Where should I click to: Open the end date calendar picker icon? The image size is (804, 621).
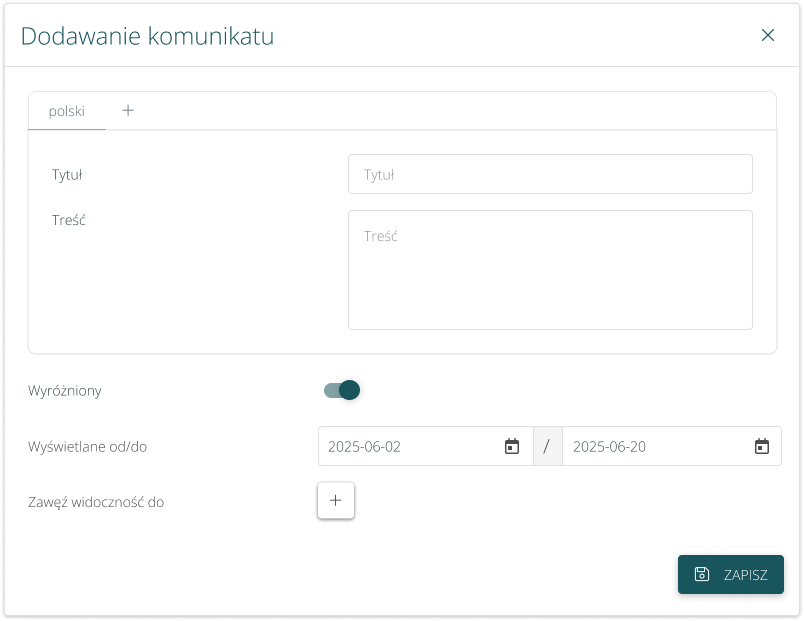(761, 447)
